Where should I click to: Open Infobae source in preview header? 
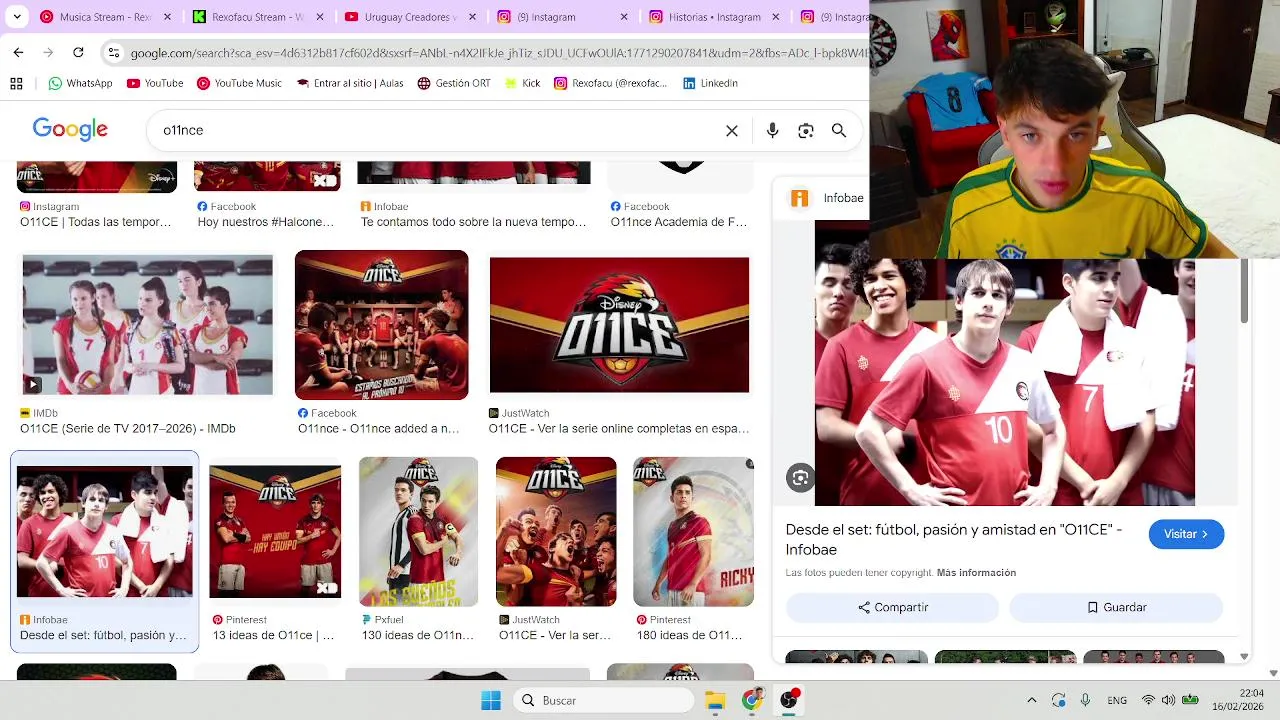point(828,198)
